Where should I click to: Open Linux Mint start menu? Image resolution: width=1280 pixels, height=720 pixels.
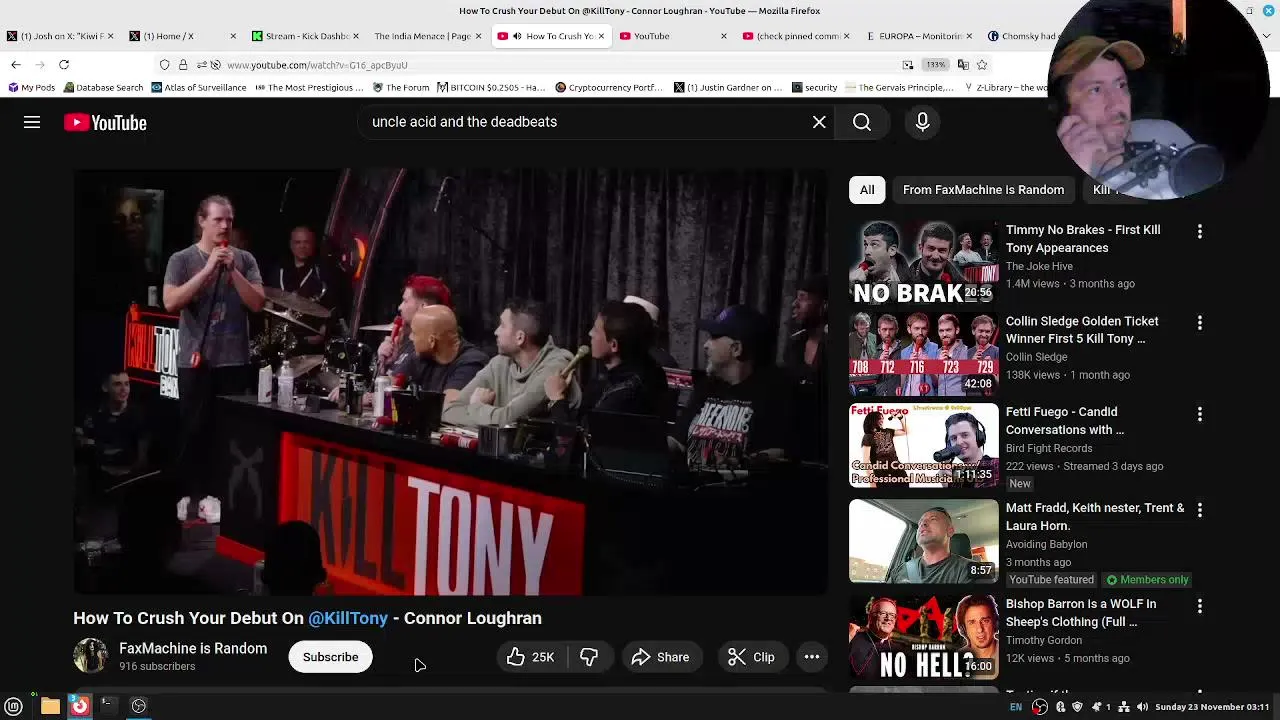pos(14,707)
